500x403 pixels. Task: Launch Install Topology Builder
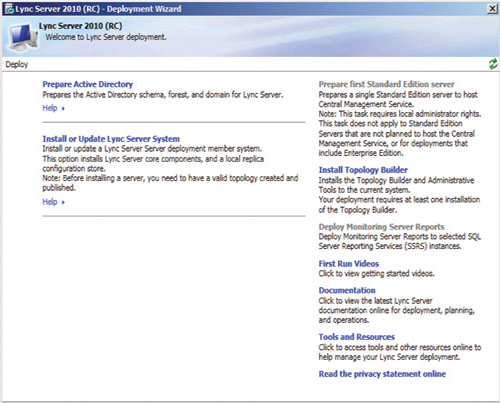click(x=363, y=170)
